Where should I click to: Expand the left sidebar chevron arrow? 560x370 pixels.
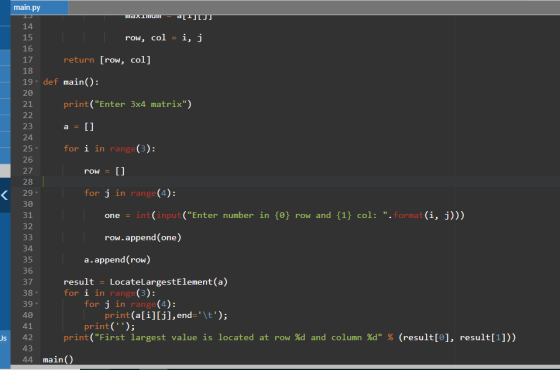(x=5, y=195)
